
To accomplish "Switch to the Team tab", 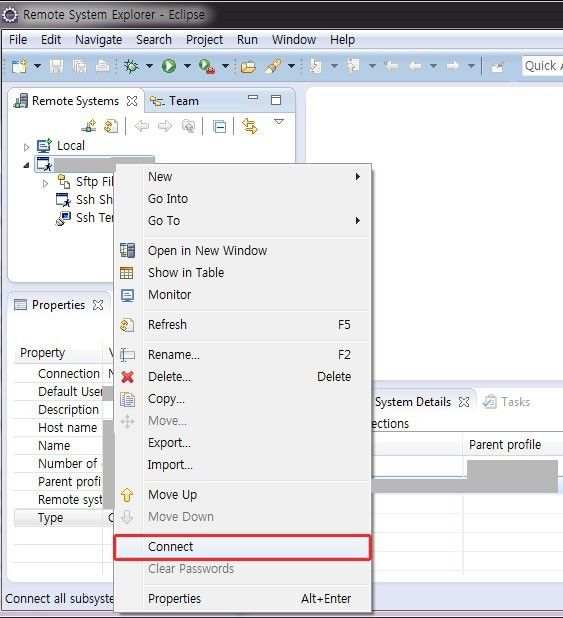I will (174, 101).
